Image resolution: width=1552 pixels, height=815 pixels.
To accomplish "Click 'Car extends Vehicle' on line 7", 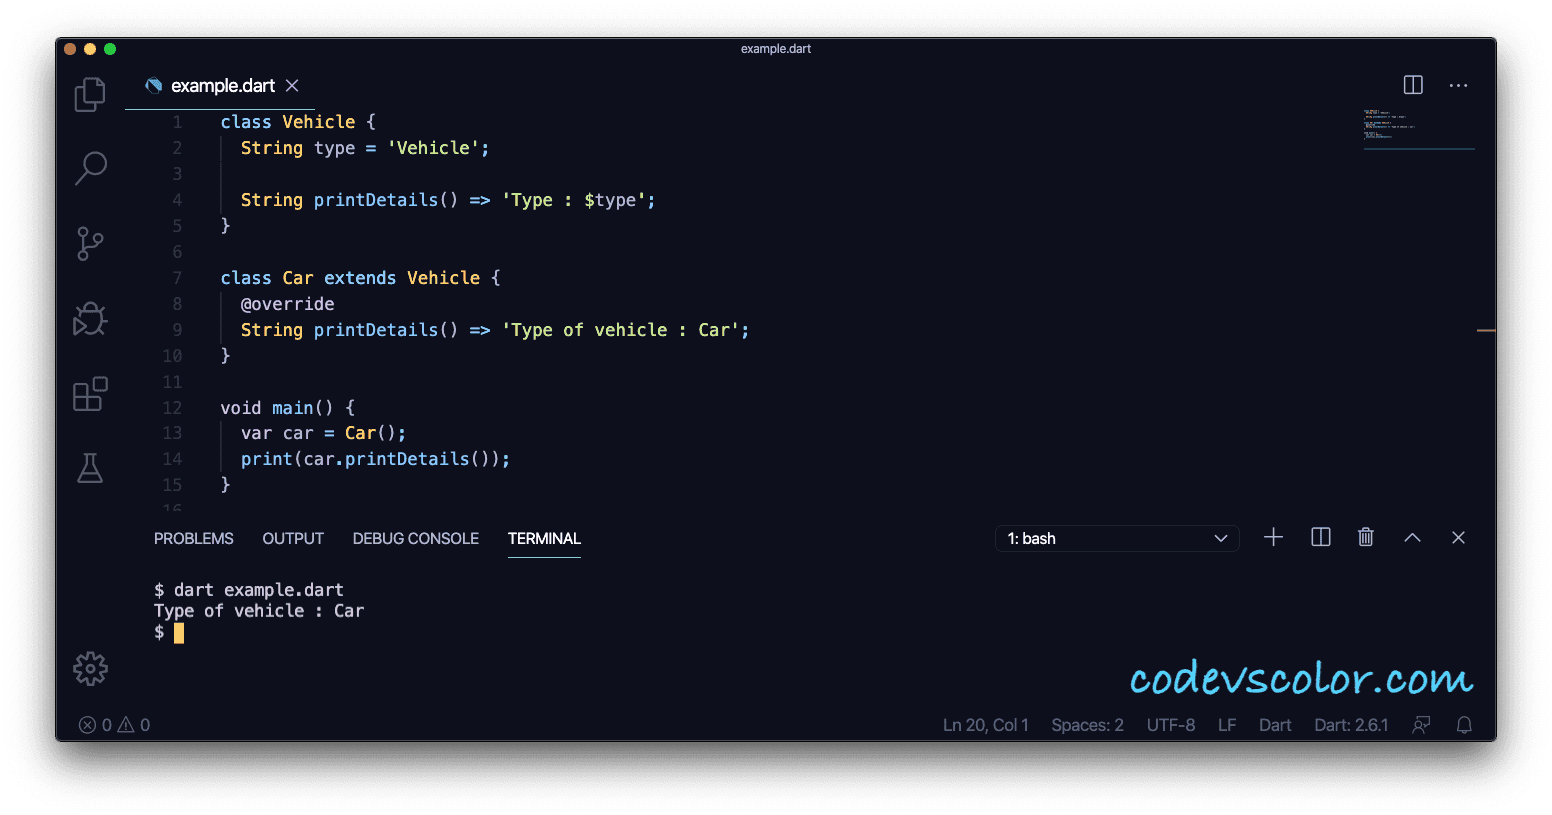I will point(381,278).
